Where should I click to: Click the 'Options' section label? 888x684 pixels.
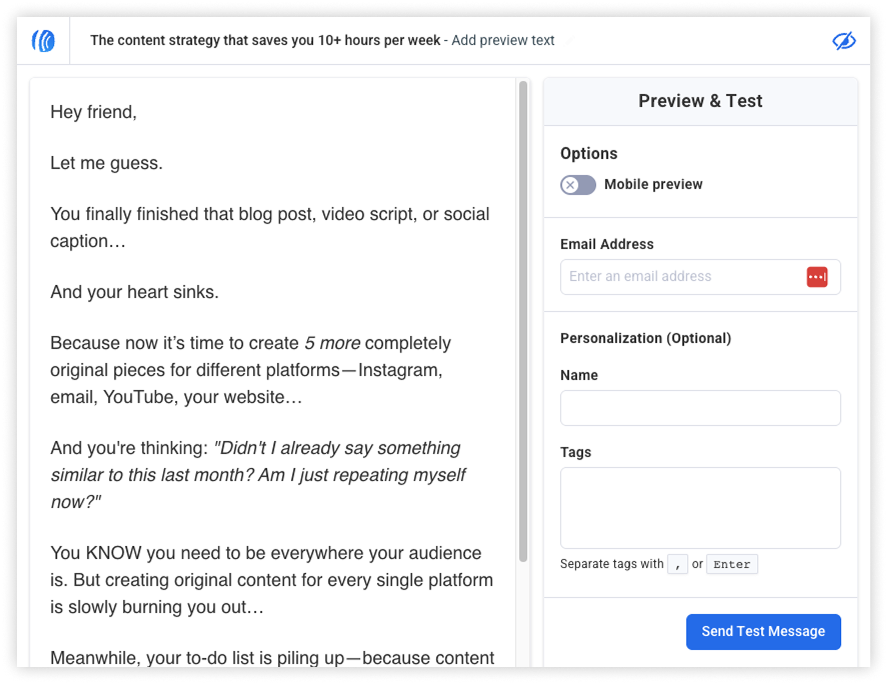[x=588, y=153]
